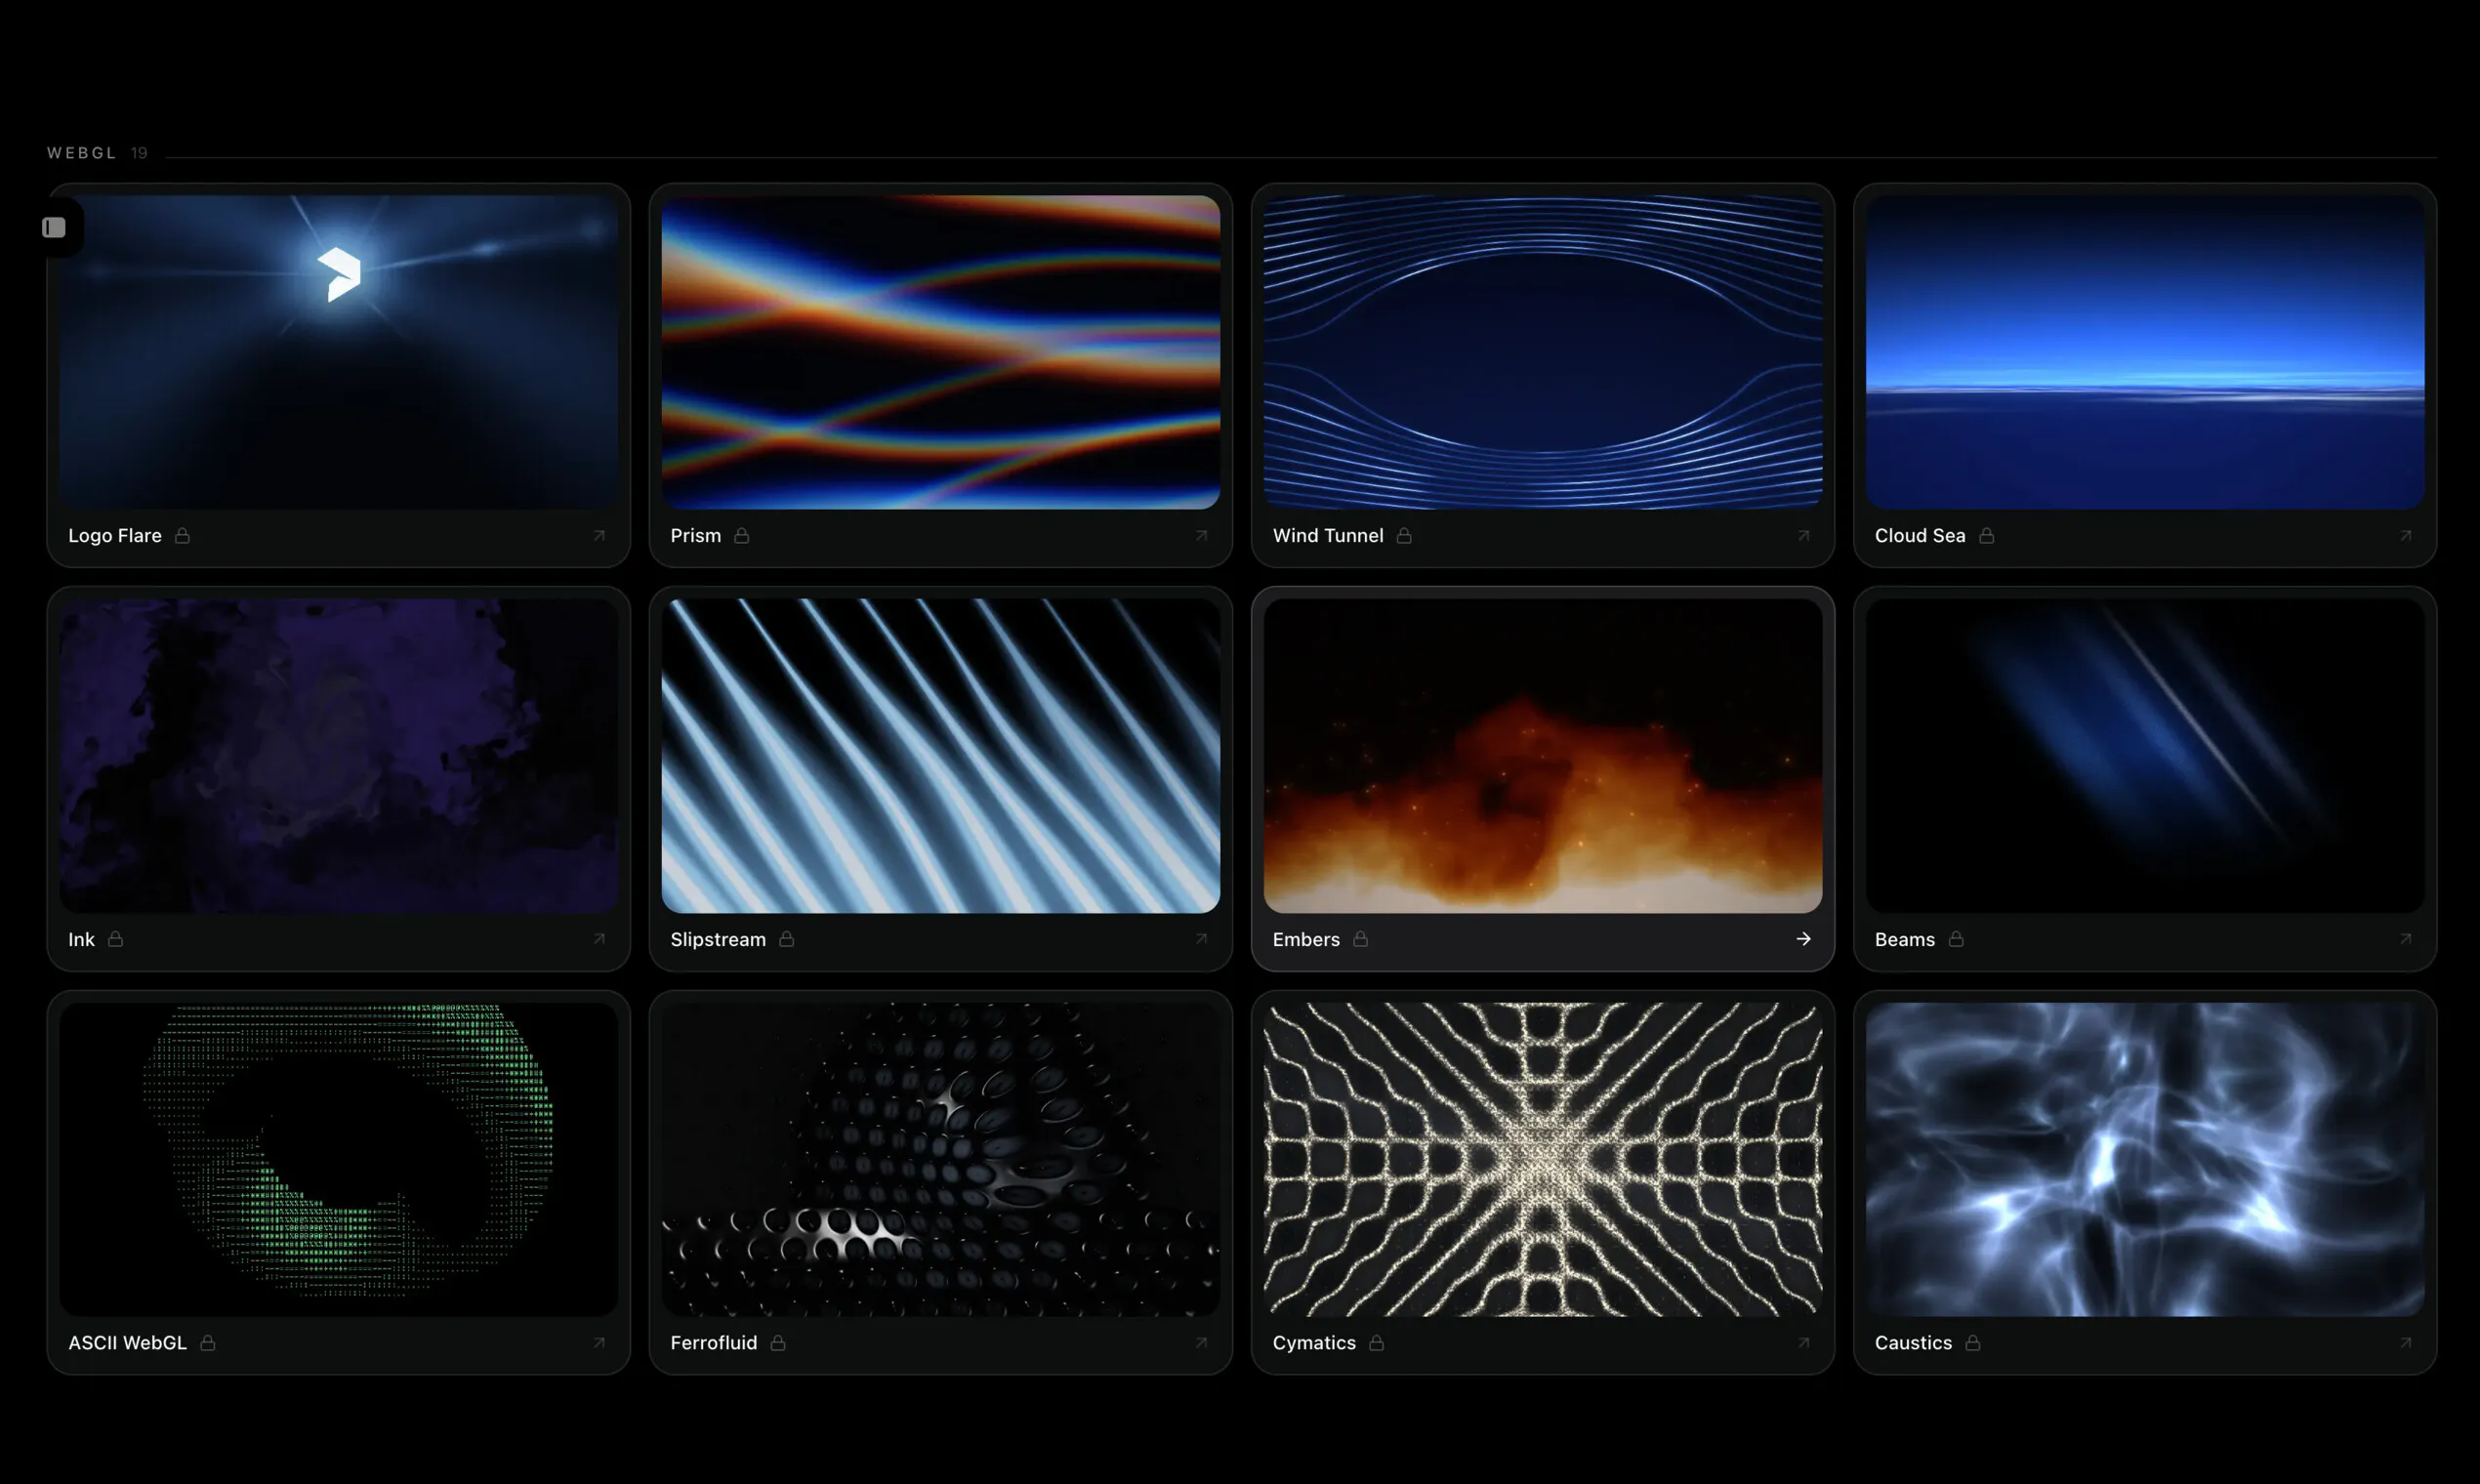Select the green ASCII WebGL preview
The height and width of the screenshot is (1484, 2480).
[339, 1160]
